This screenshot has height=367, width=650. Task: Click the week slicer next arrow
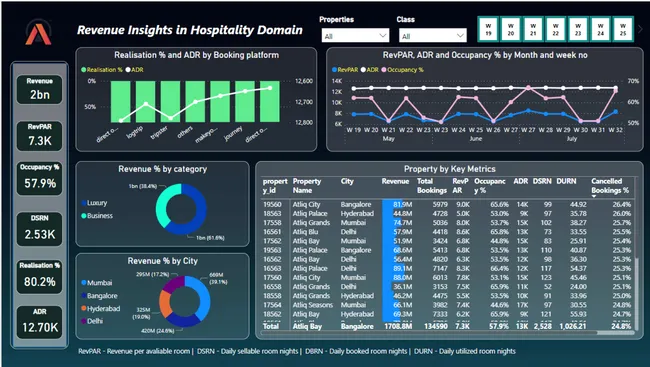tap(640, 29)
